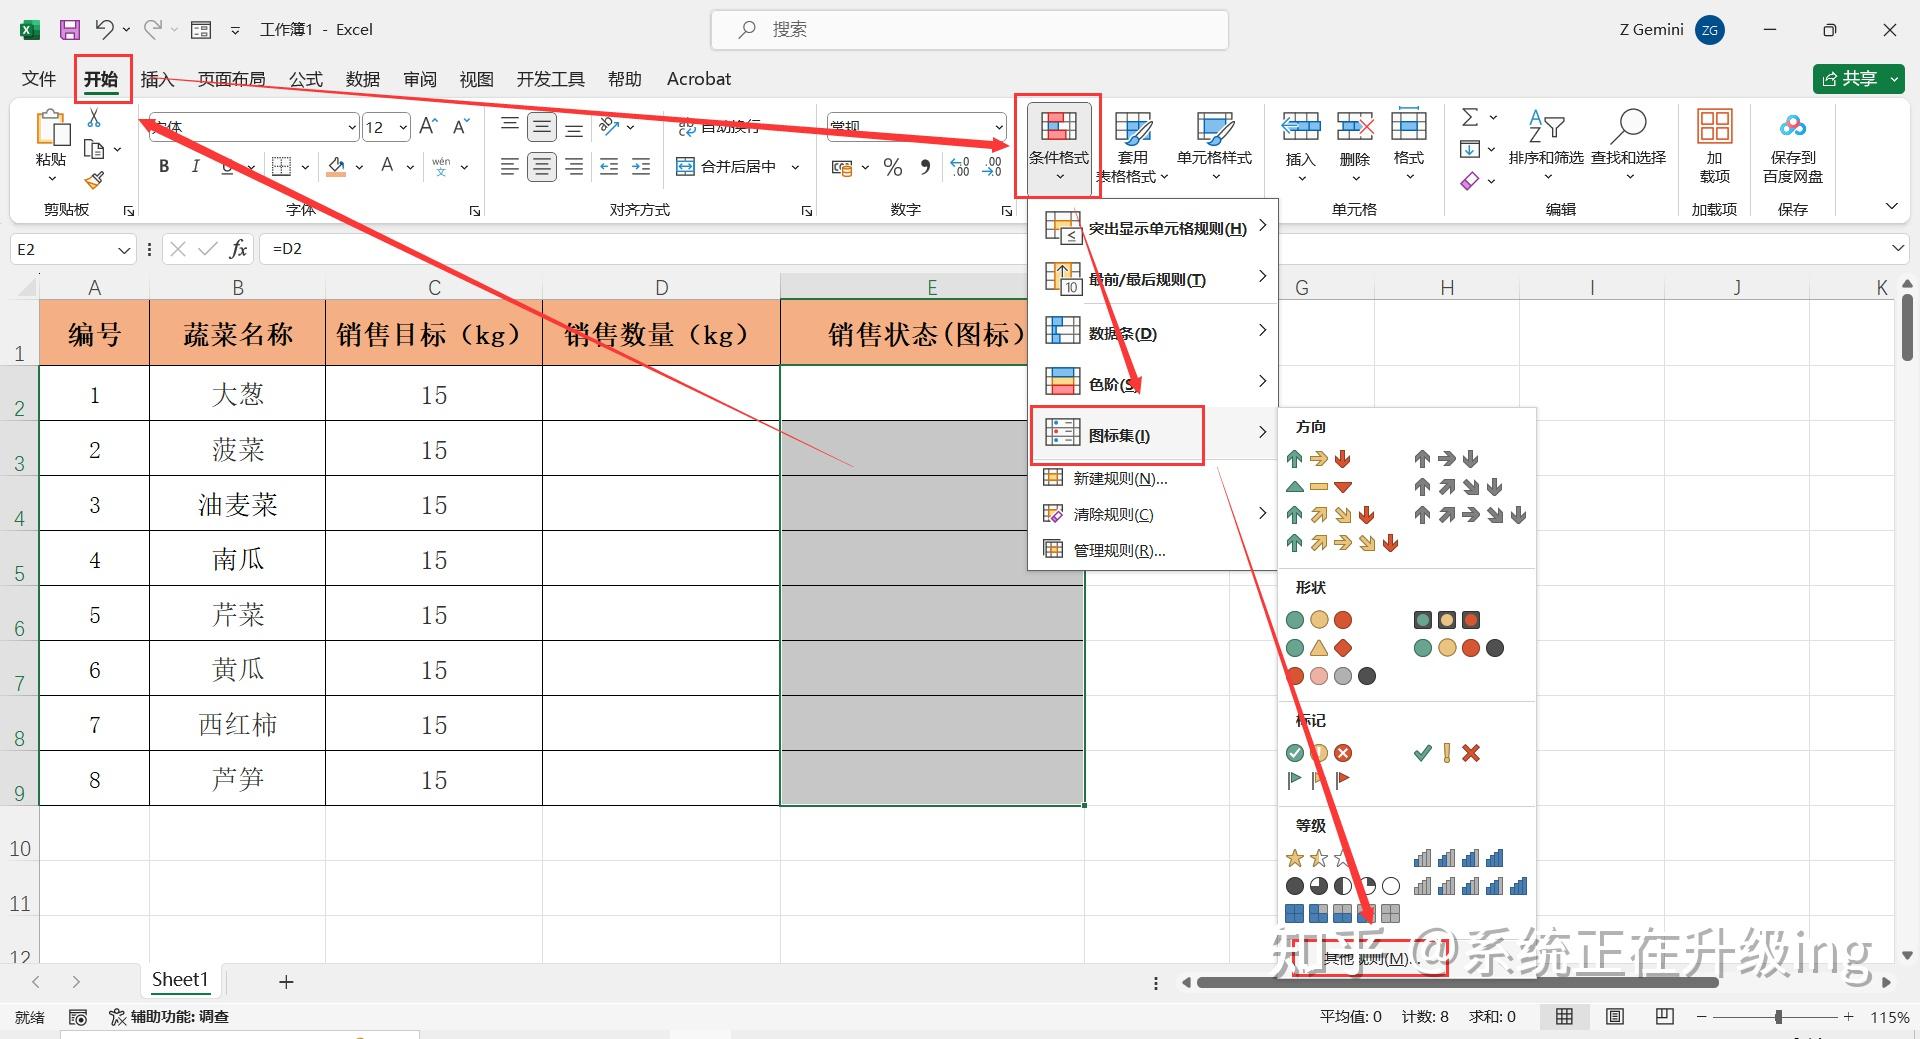
Task: Select the 格式刷 (Format Painter) tool
Action: 95,180
